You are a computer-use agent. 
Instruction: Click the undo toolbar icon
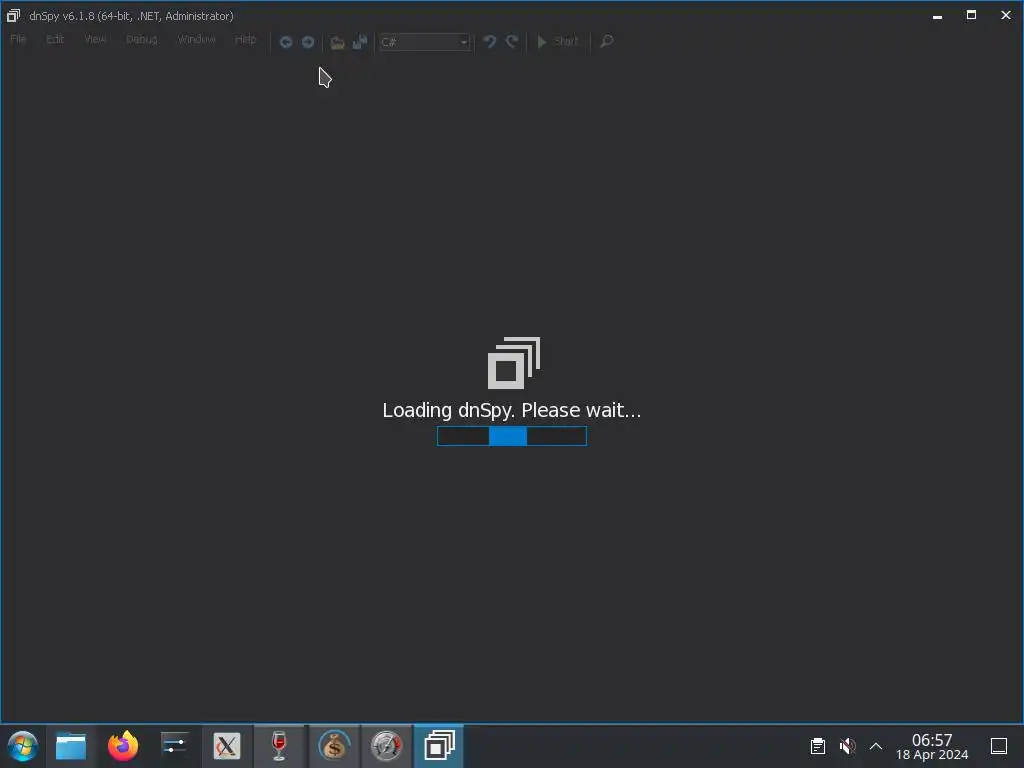489,42
